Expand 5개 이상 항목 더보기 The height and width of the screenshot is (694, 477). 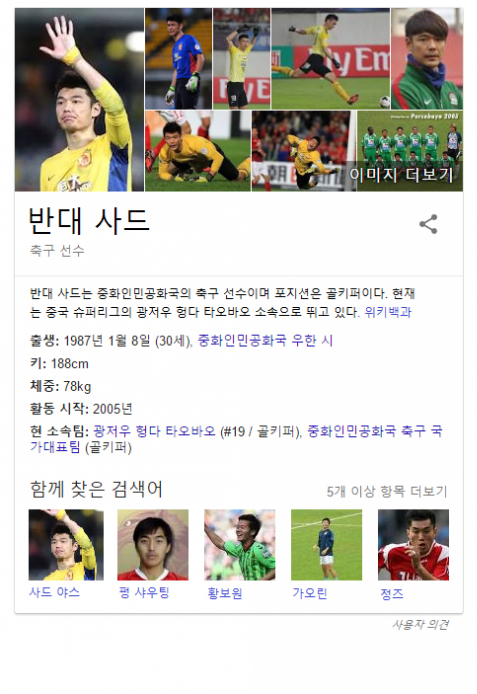coord(387,491)
